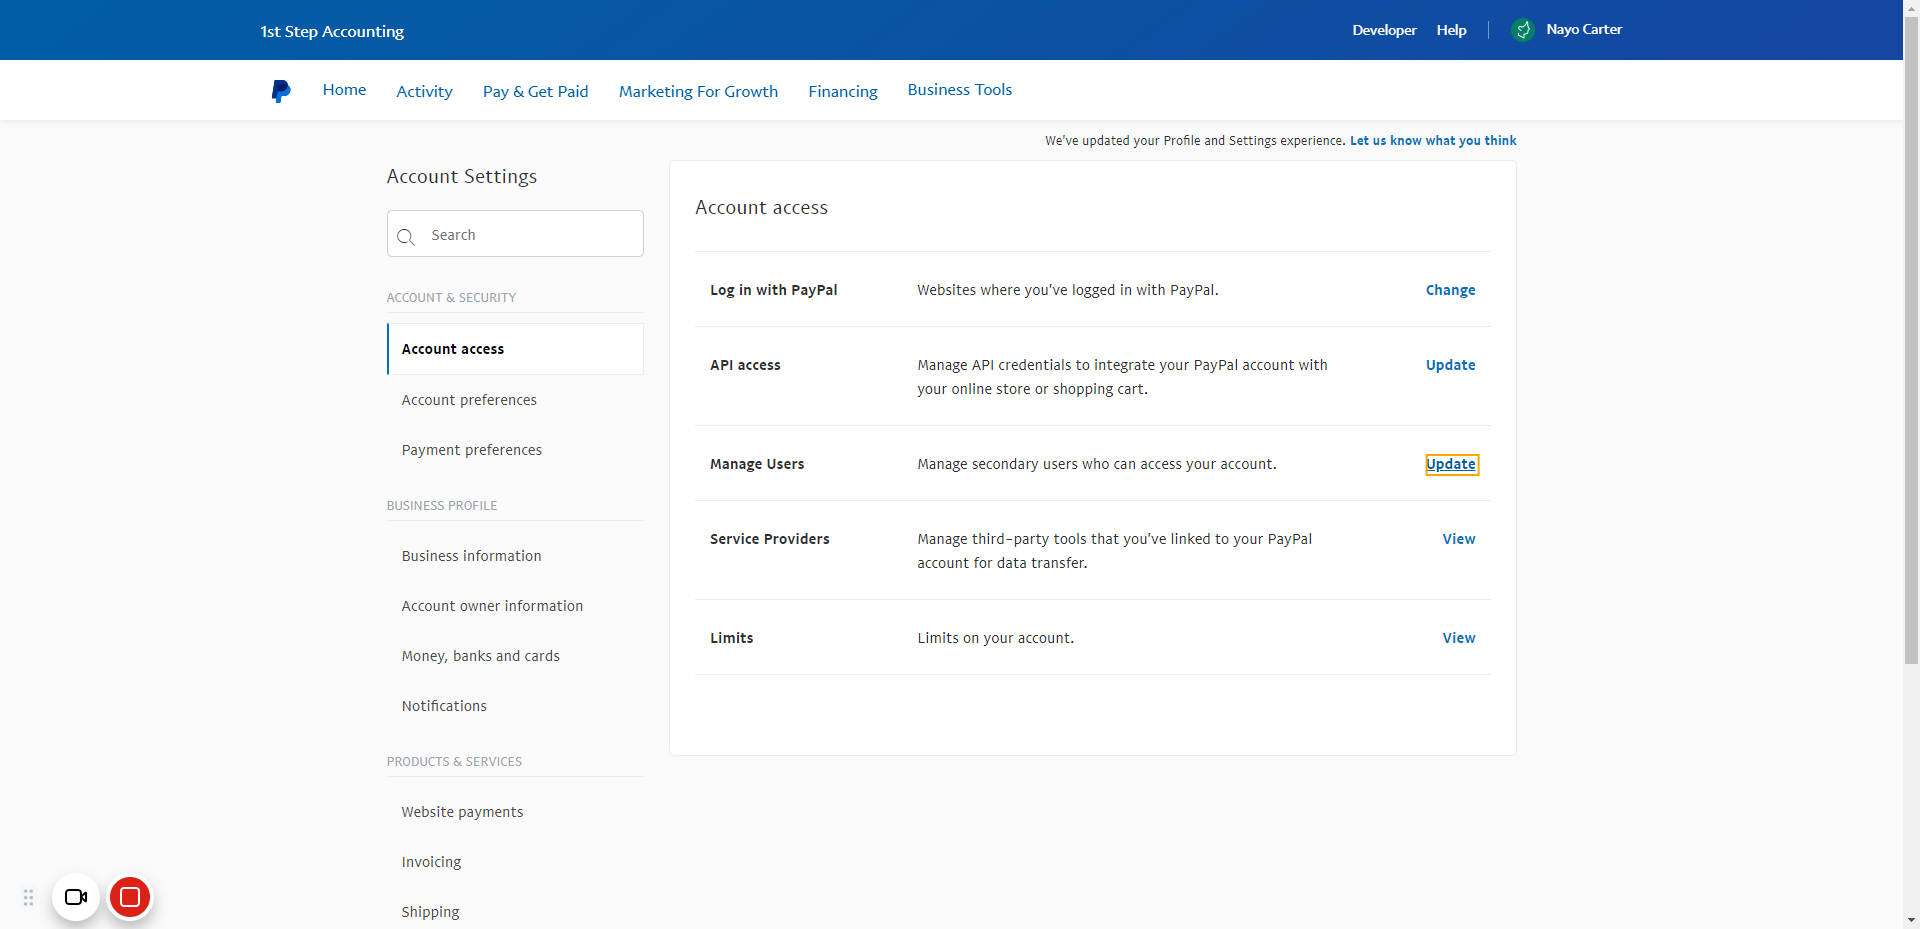Viewport: 1920px width, 929px height.
Task: Open the Financing menu
Action: 843,92
